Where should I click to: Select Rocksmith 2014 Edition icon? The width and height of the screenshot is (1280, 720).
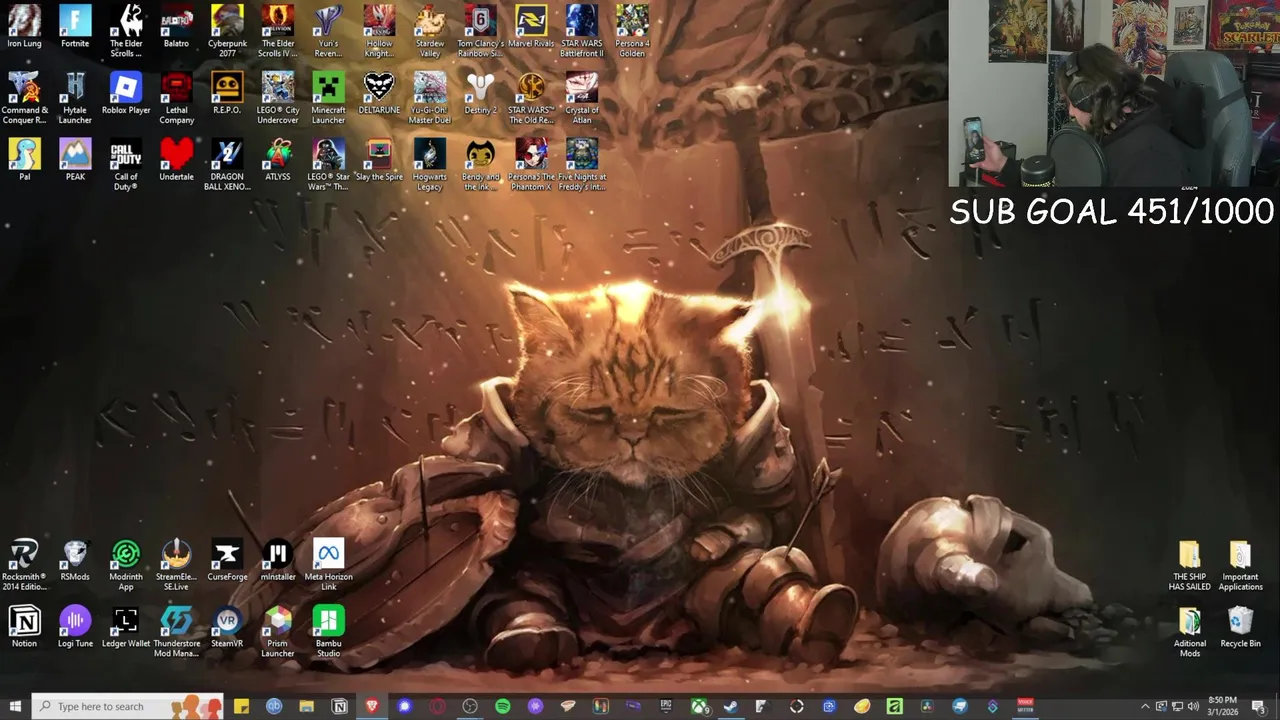[24, 565]
